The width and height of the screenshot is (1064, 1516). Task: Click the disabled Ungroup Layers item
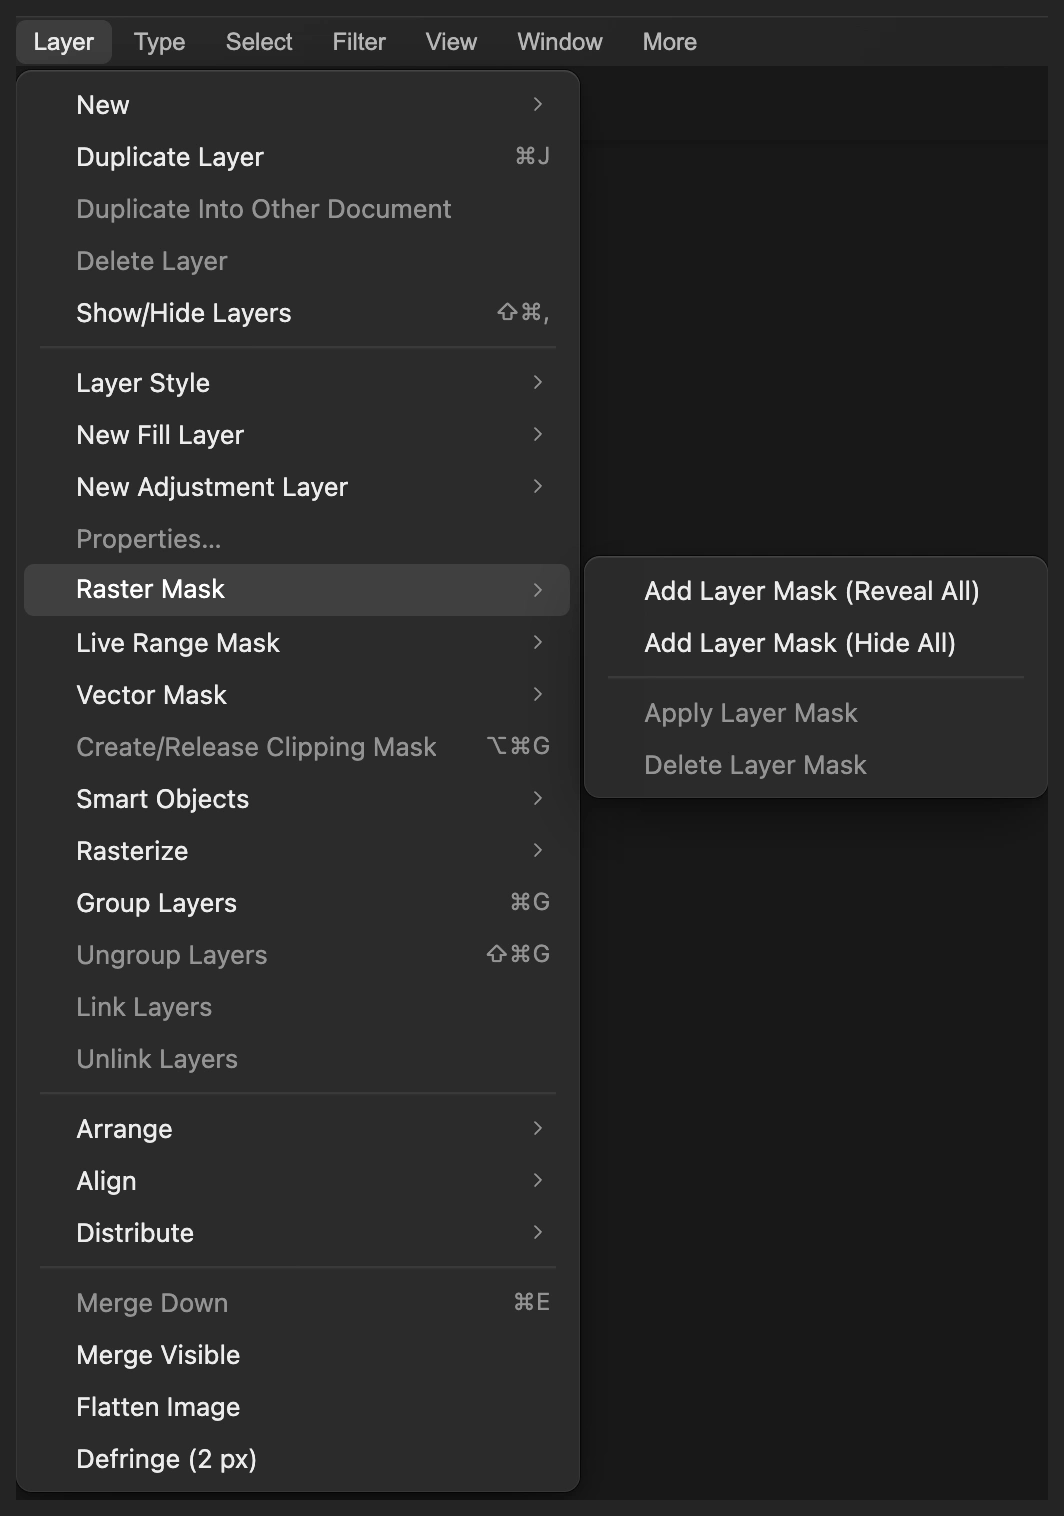tap(297, 955)
